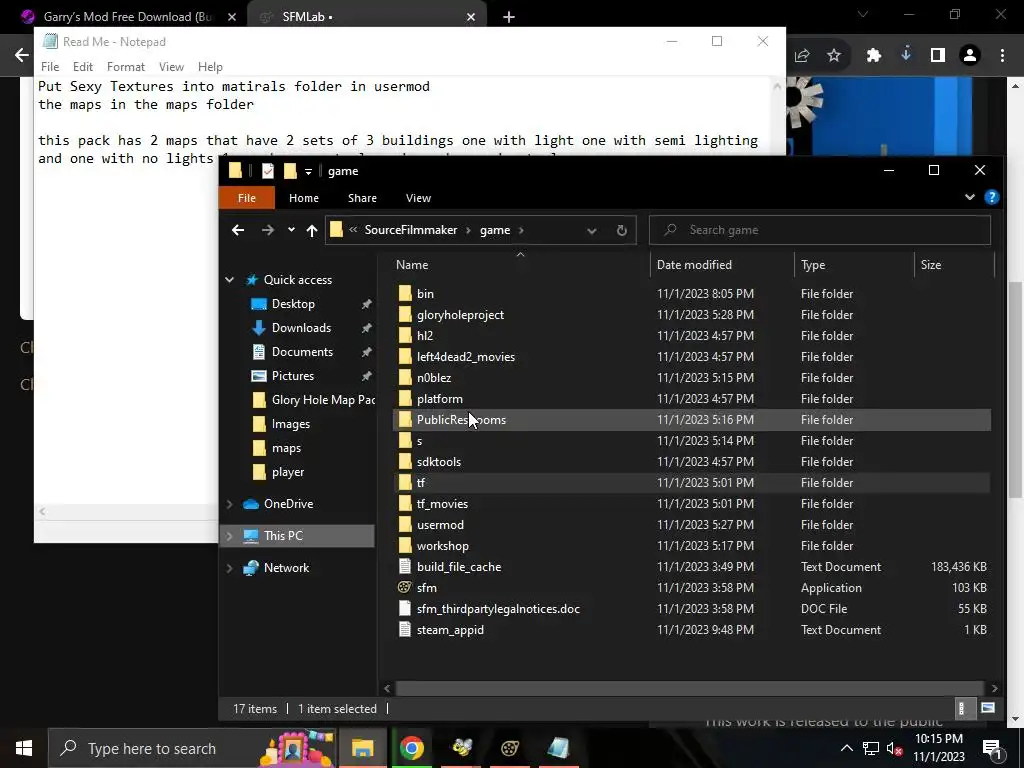The width and height of the screenshot is (1024, 768).
Task: Go forward in File Explorer
Action: coord(268,230)
